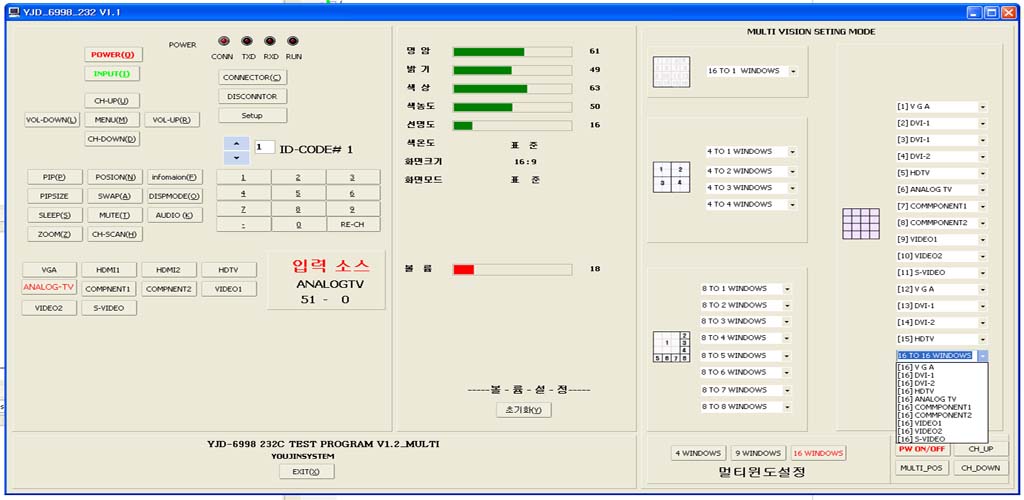Toggle the PW ON/OFF button
1024x500 pixels.
921,449
